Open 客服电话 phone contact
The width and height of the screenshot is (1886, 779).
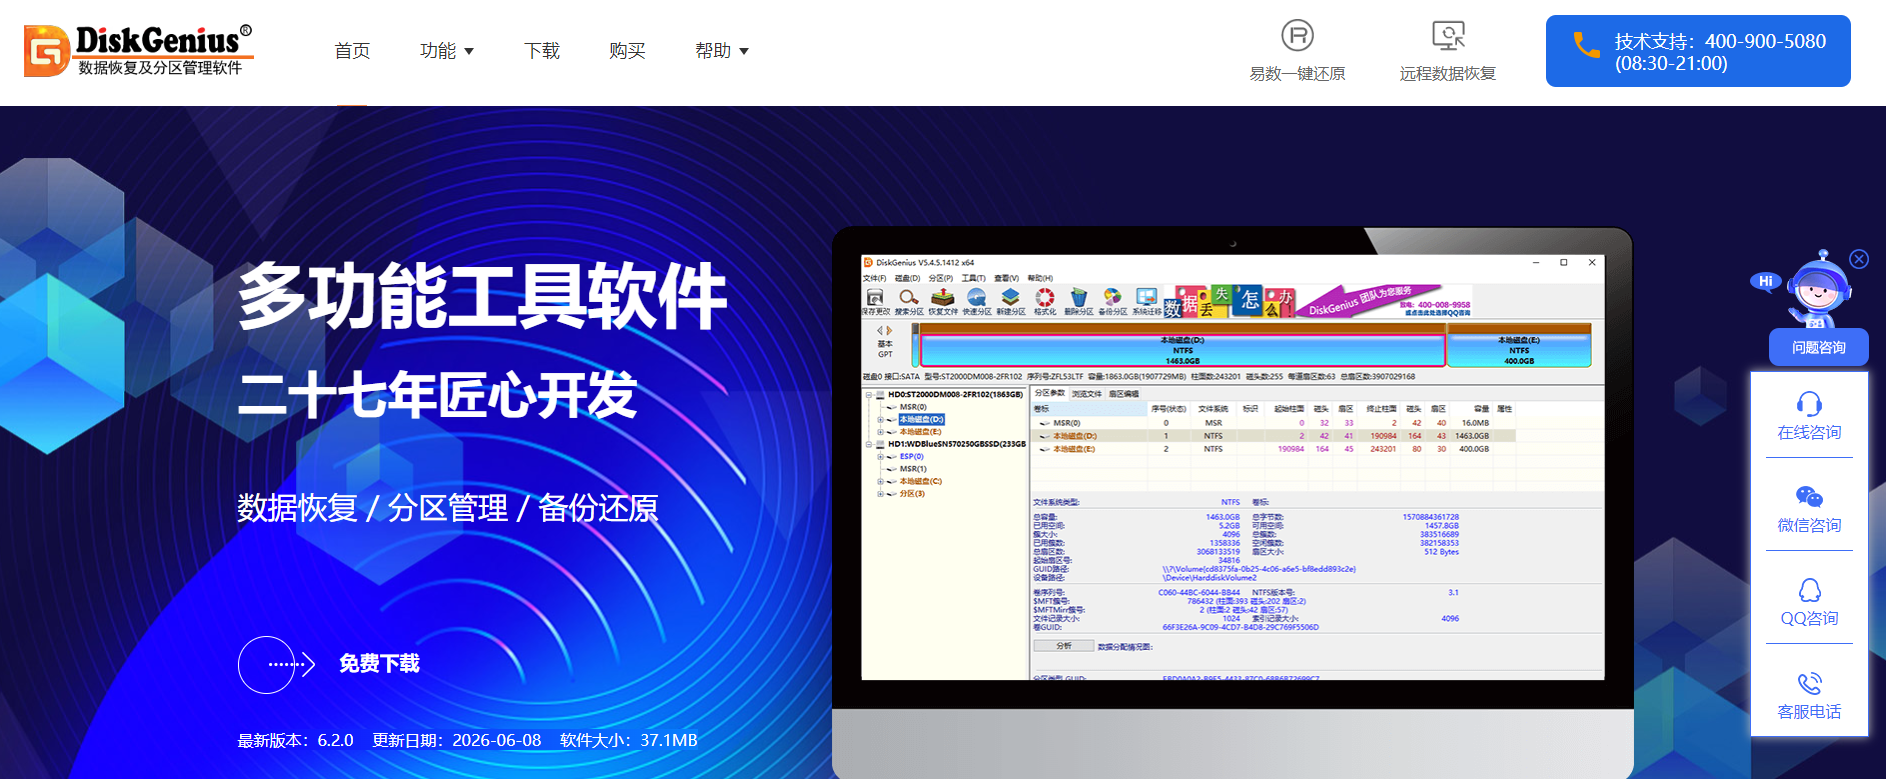(x=1809, y=696)
